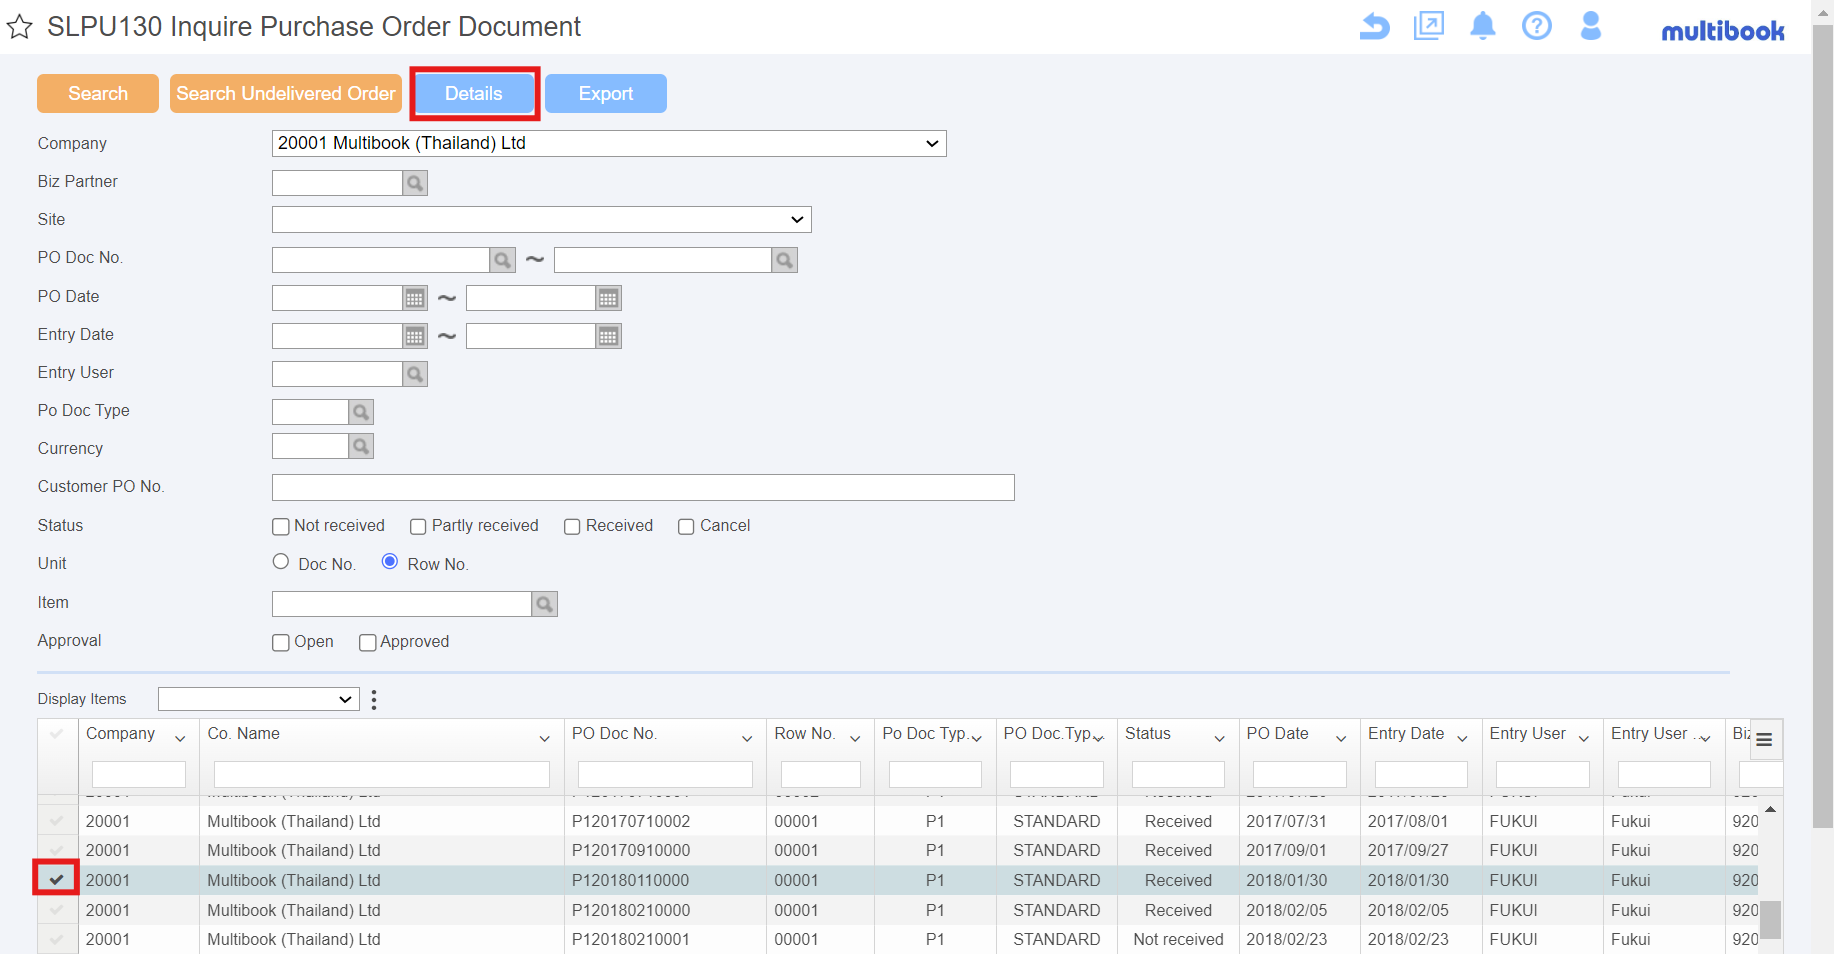Click the multibook logo
The image size is (1834, 954).
1723,31
